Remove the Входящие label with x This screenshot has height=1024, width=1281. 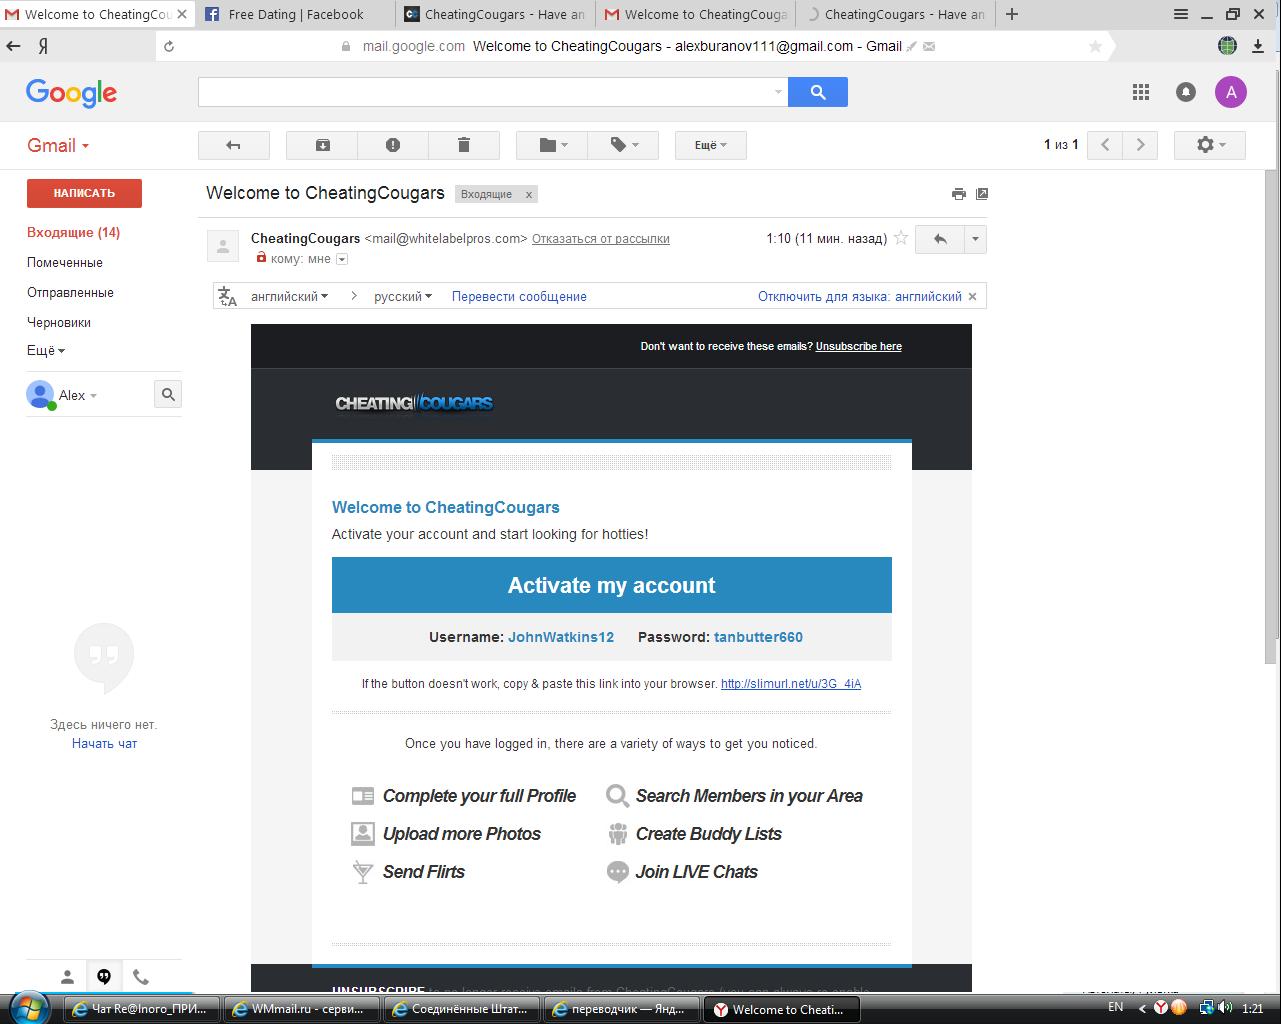pos(529,194)
